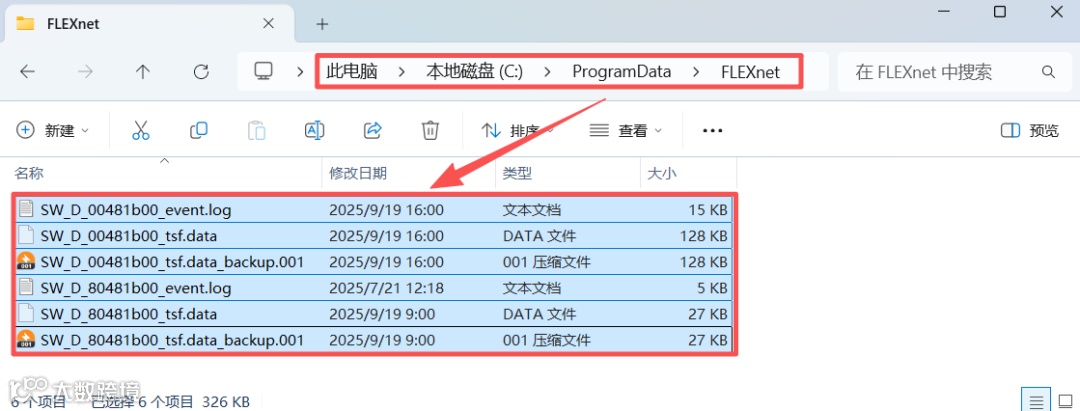Click the Copy icon in toolbar
The height and width of the screenshot is (411, 1080).
(x=198, y=130)
